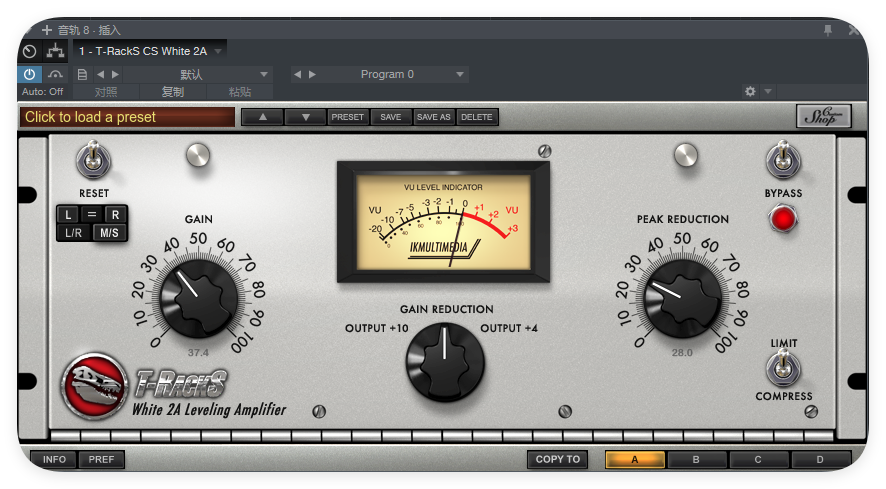The image size is (886, 489).
Task: Select the next program with the right arrow by Program 0
Action: [312, 74]
